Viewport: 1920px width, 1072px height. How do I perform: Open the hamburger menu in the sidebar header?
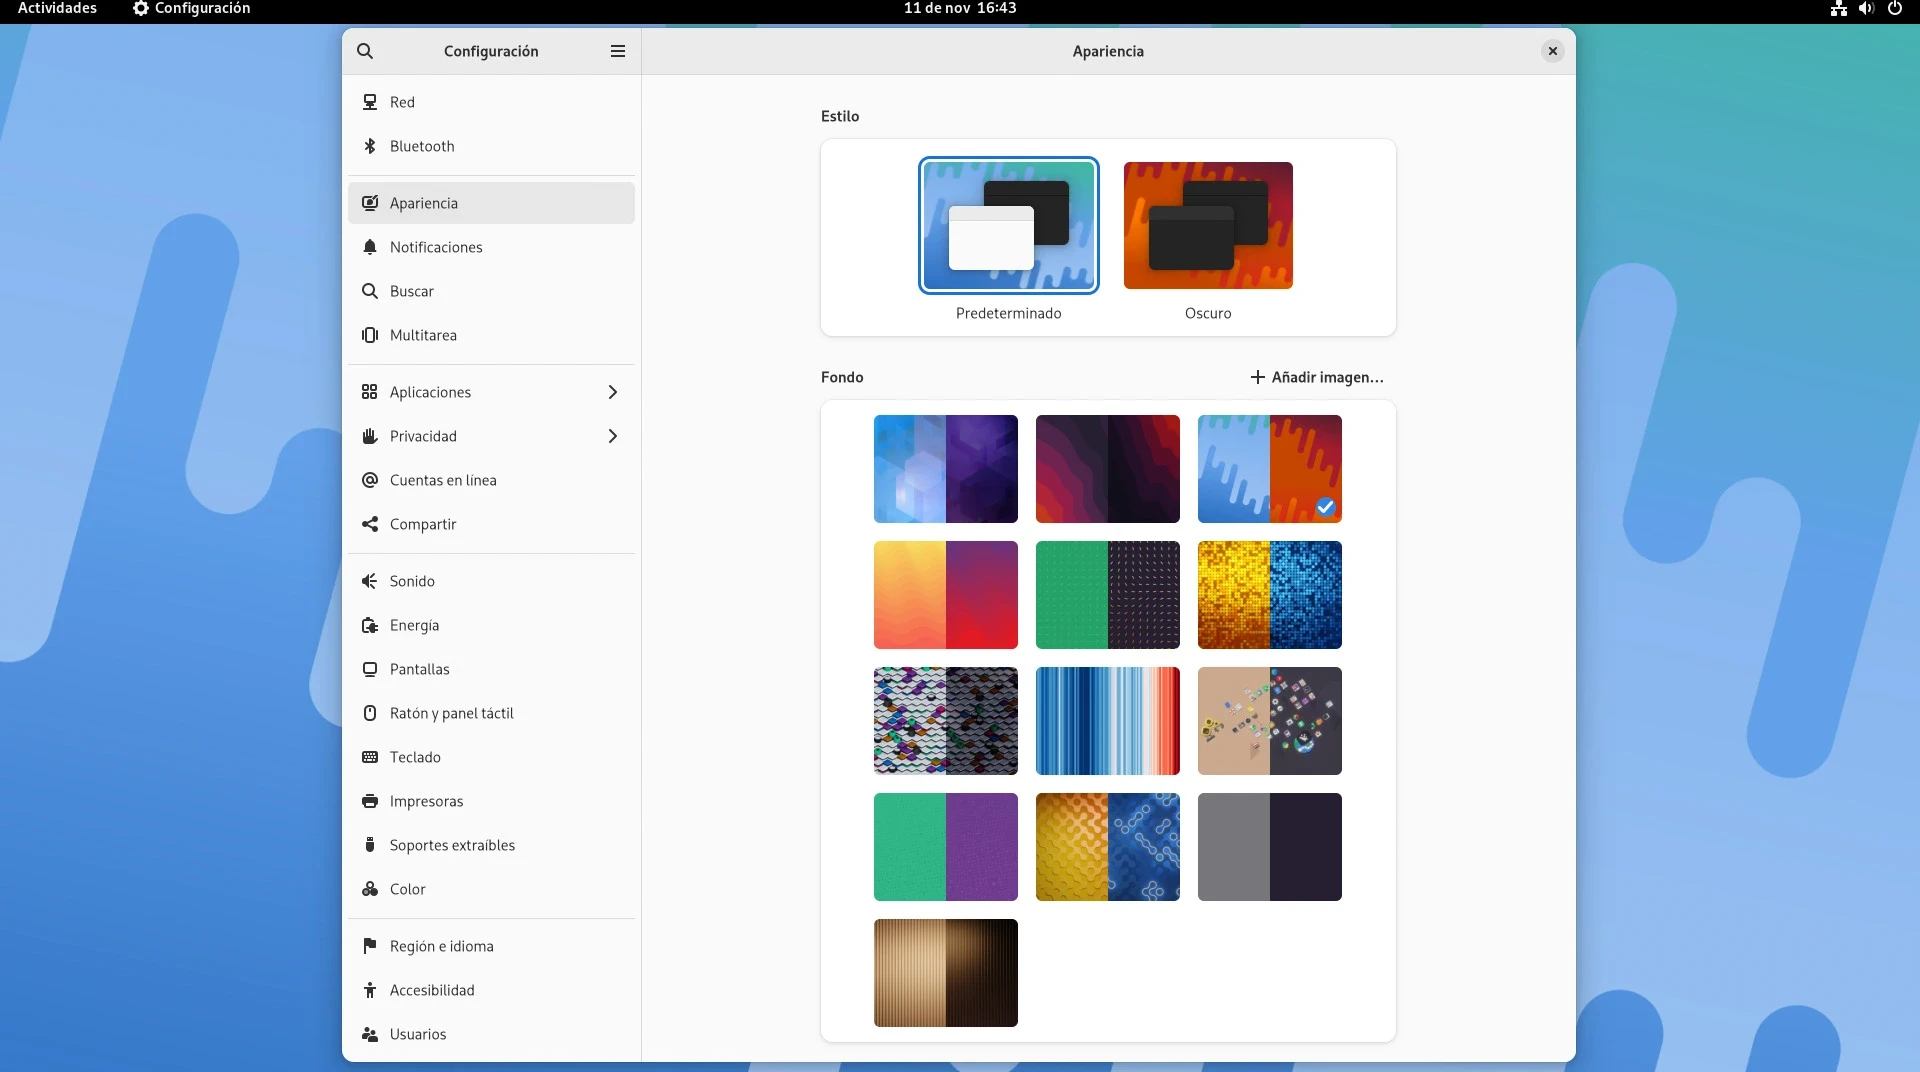pyautogui.click(x=618, y=51)
